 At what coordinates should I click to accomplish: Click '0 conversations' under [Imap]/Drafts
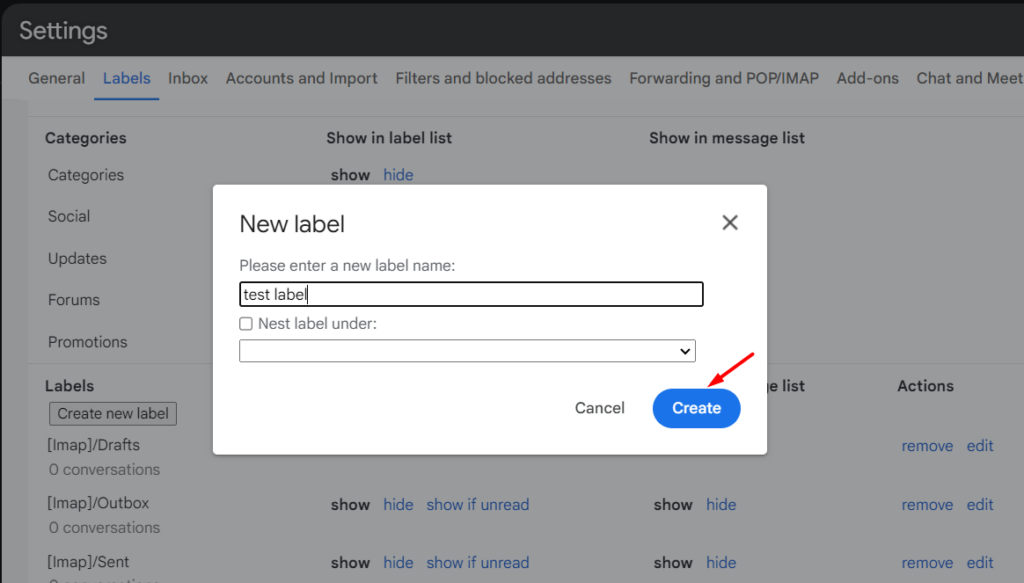pos(104,469)
